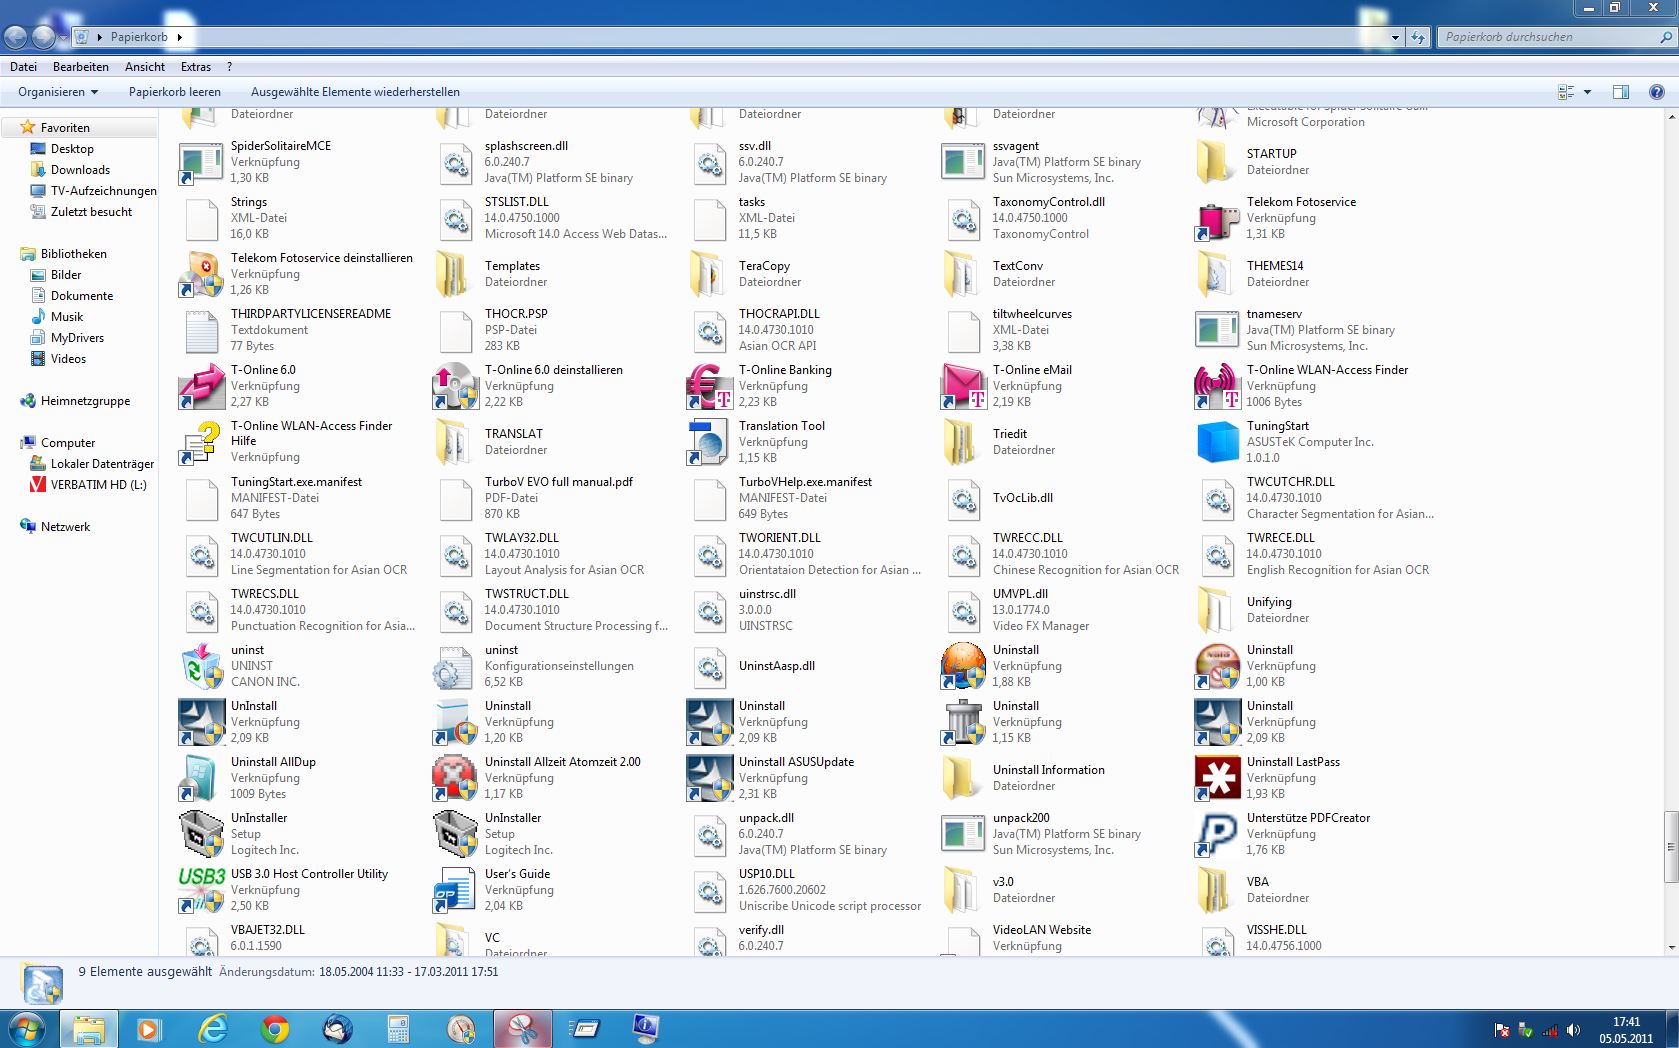Click the USB 3.0 Host Controller Utility icon
Viewport: 1679px width, 1048px height.
(202, 890)
